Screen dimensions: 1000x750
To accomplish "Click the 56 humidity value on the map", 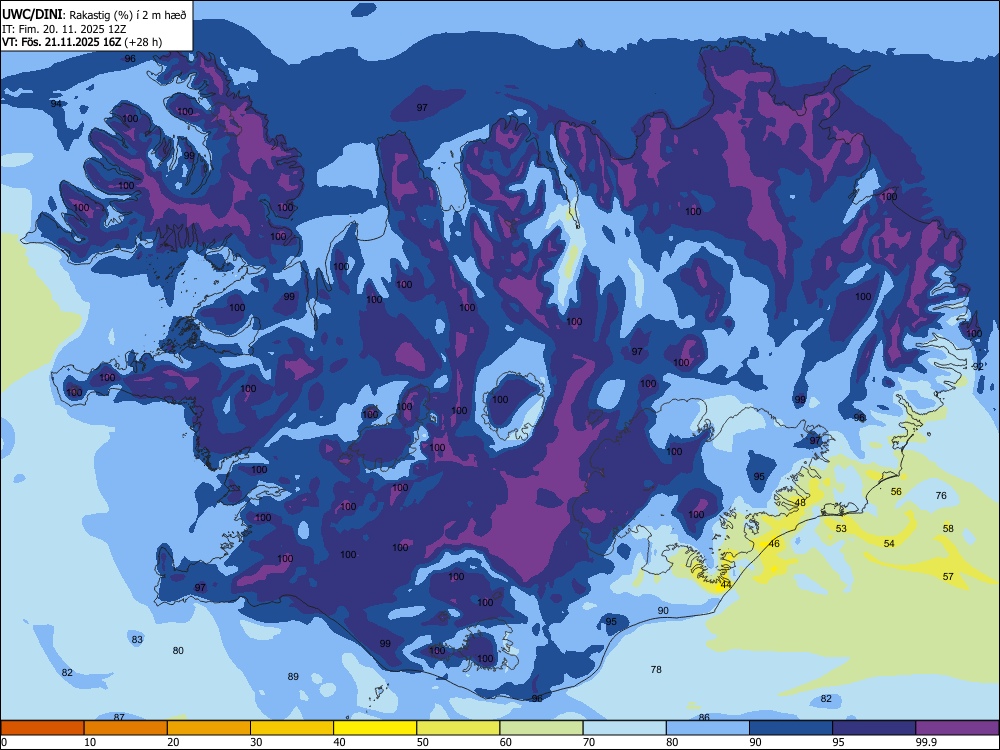I will tap(896, 492).
